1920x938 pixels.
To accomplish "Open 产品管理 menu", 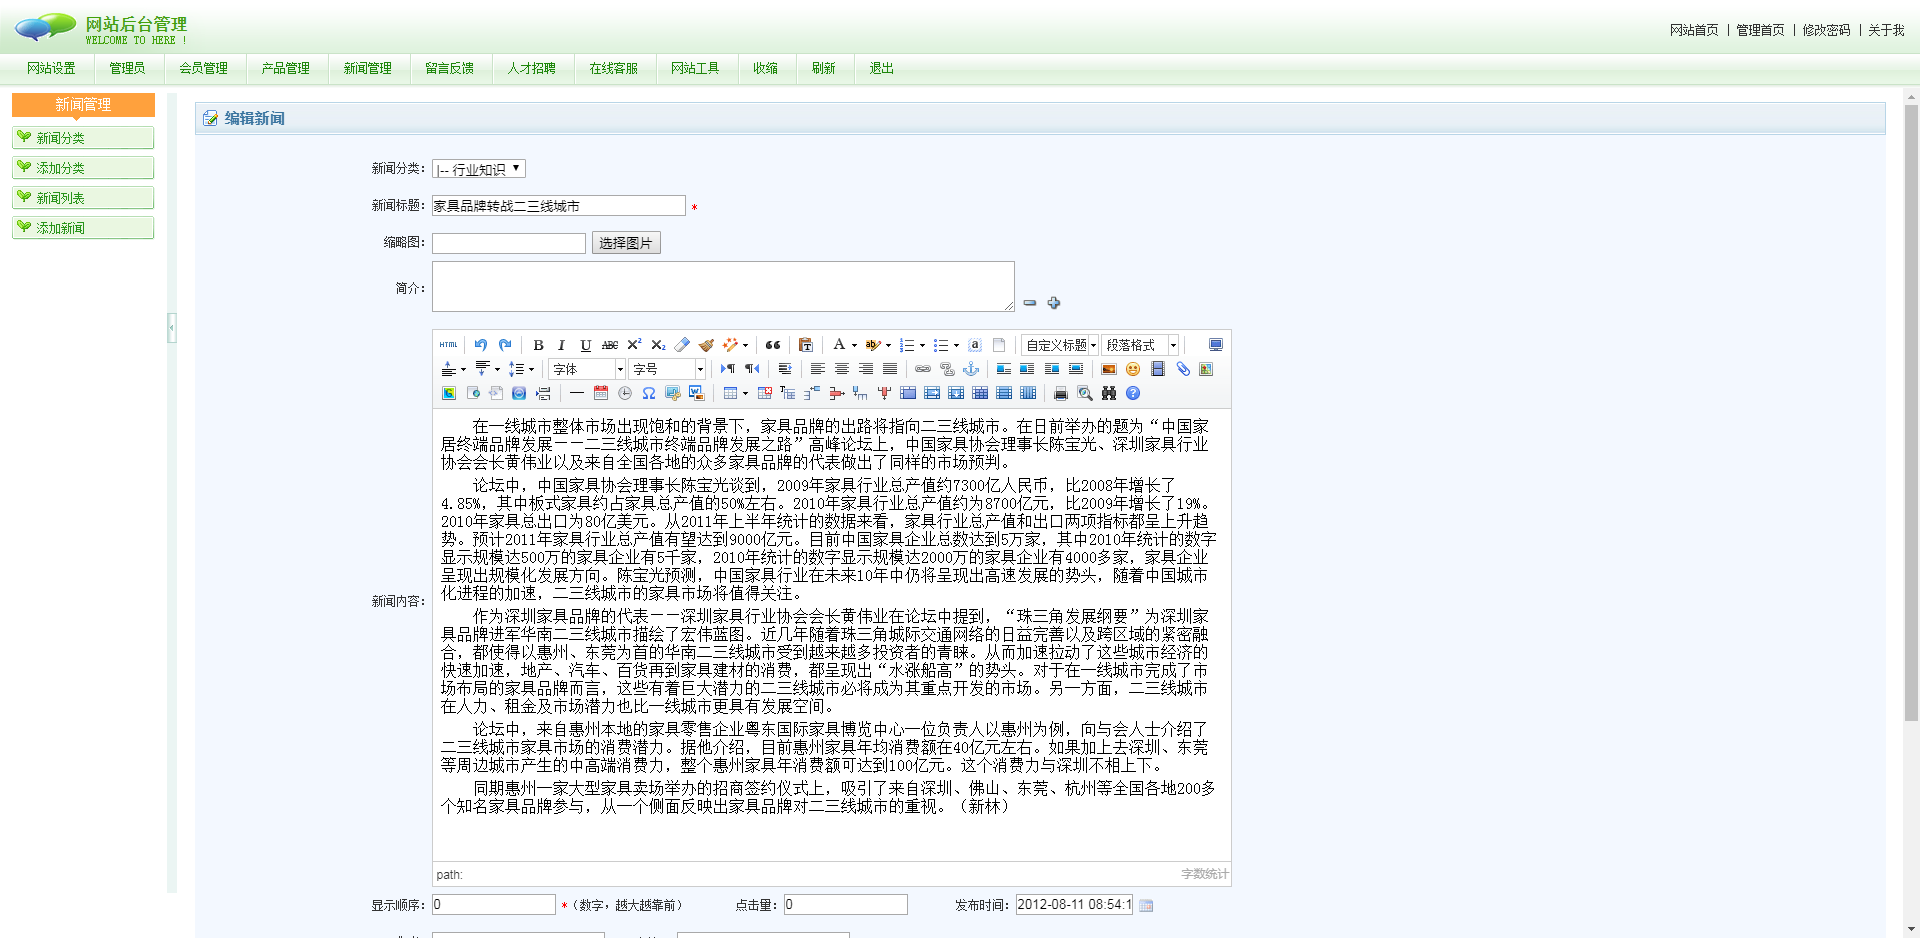I will 285,68.
